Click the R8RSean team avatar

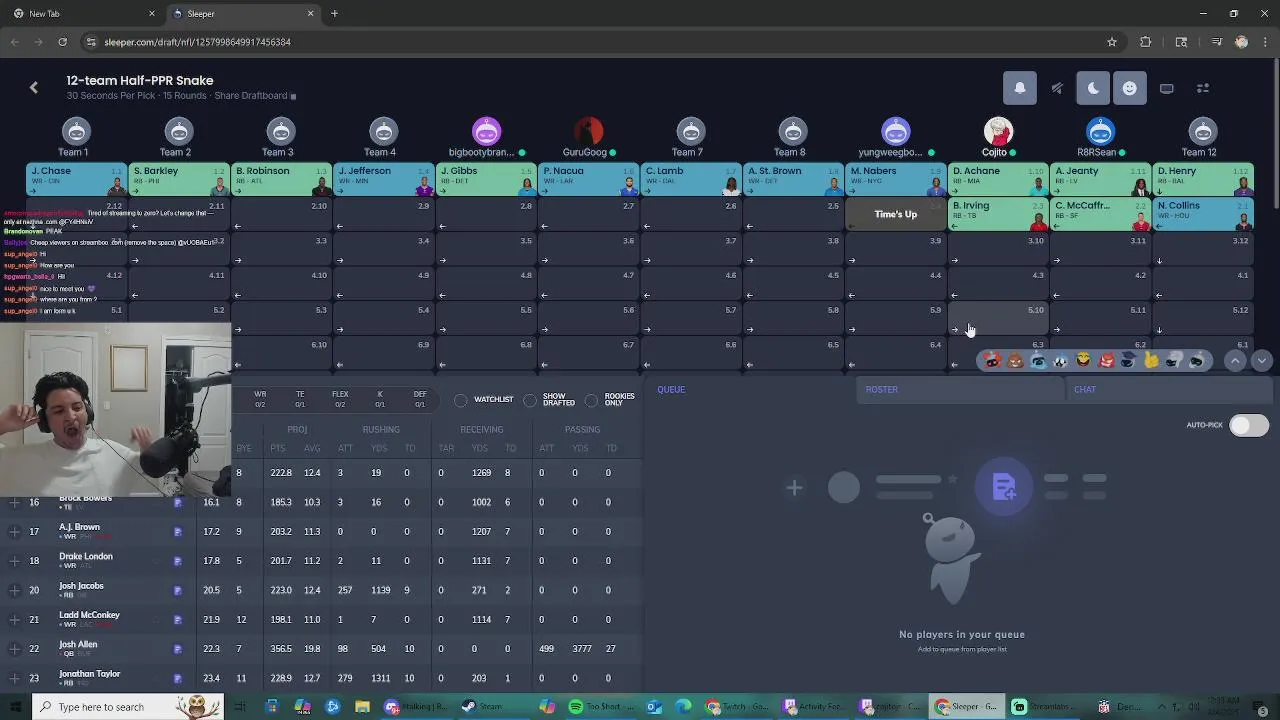(1100, 131)
